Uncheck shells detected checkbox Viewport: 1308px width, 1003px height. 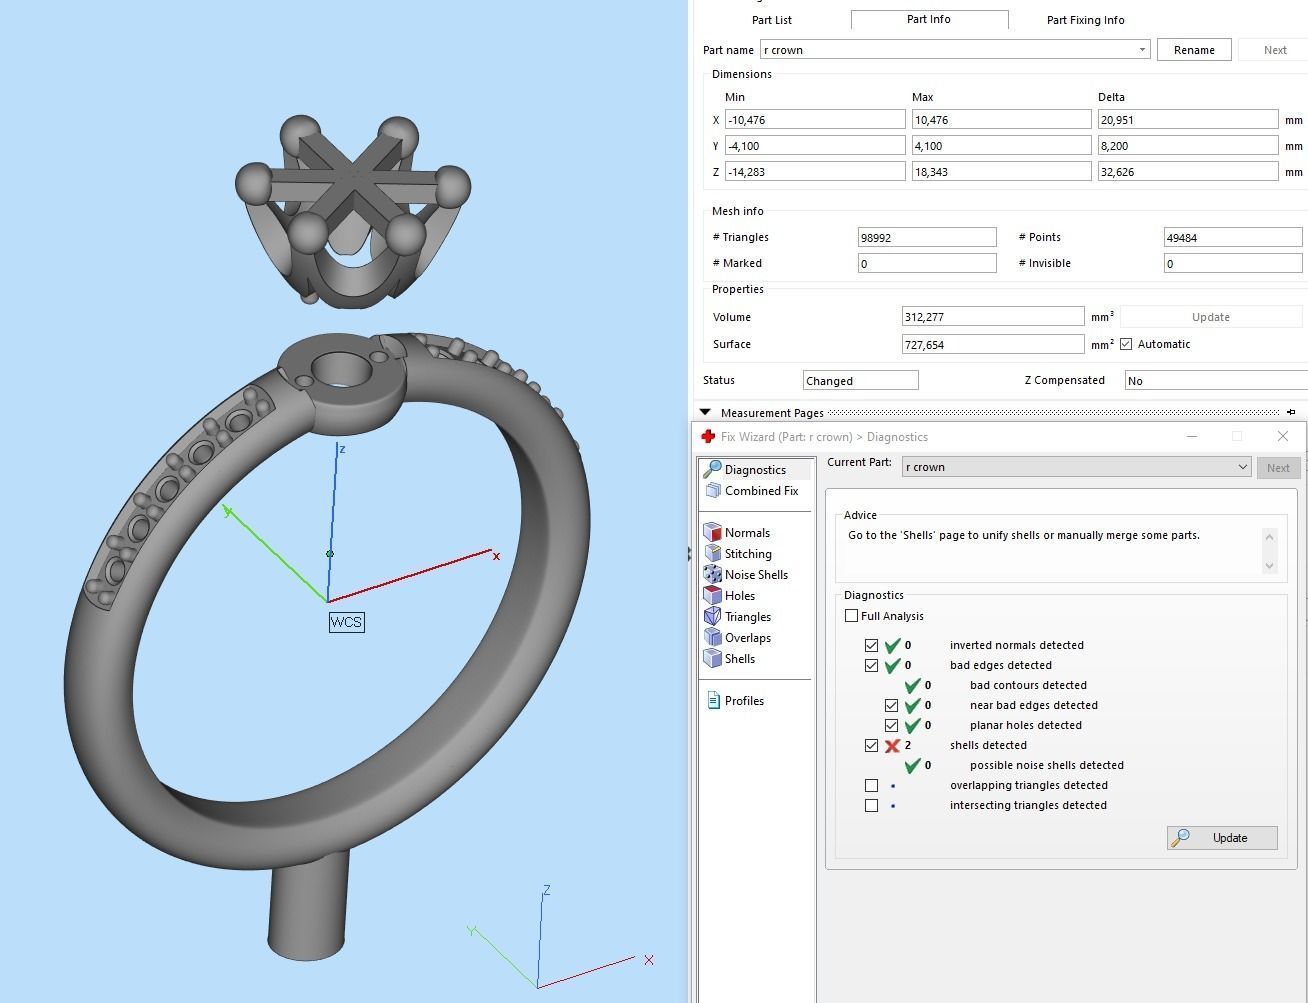point(871,745)
